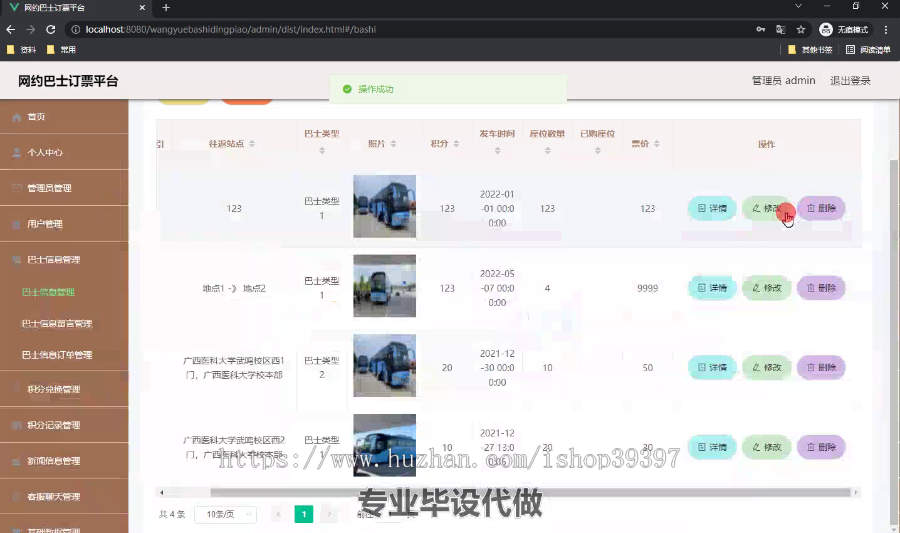Sort table by 巴士类型 column
Viewport: 900px width, 533px height.
(x=322, y=150)
